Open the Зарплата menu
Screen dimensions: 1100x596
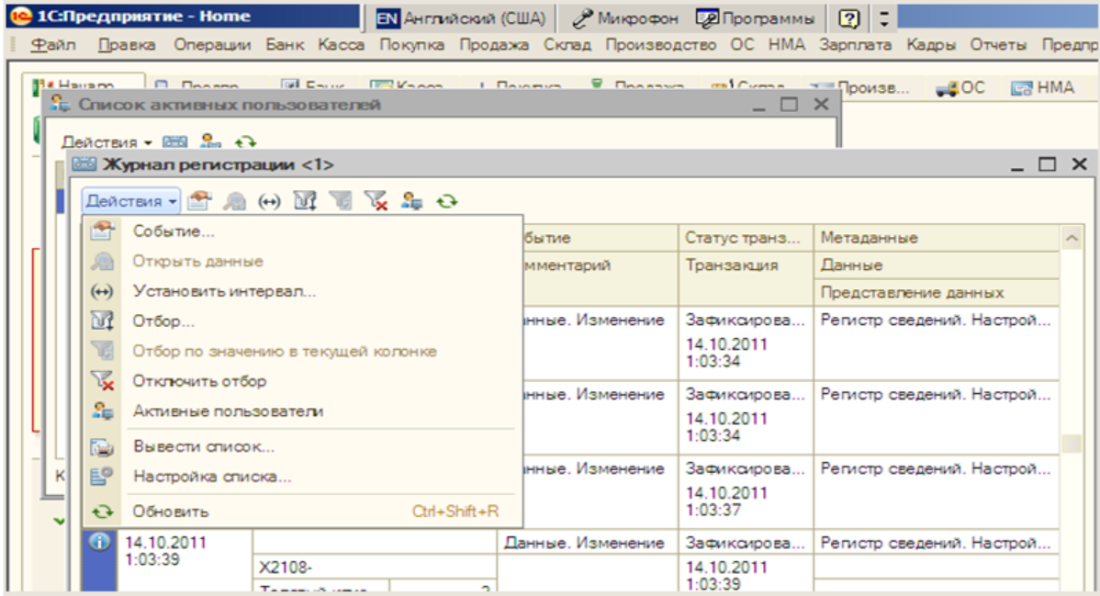(x=856, y=45)
